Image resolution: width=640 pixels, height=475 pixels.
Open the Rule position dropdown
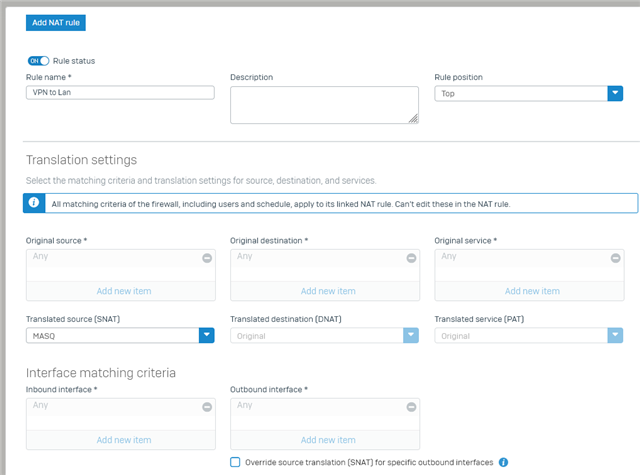pyautogui.click(x=529, y=93)
